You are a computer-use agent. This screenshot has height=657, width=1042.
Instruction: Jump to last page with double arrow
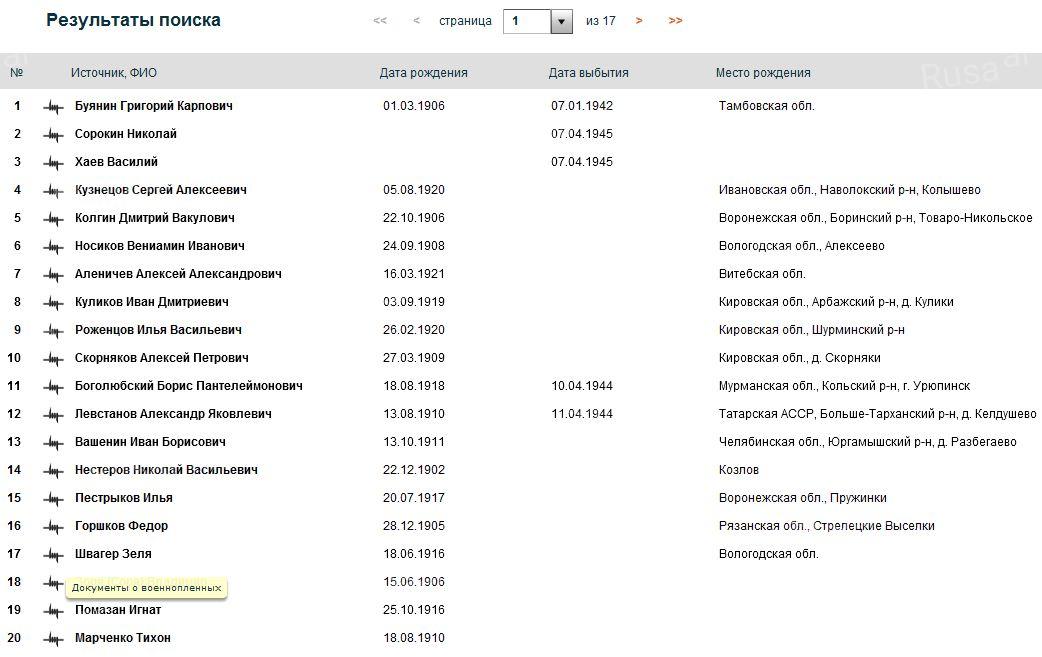click(675, 21)
